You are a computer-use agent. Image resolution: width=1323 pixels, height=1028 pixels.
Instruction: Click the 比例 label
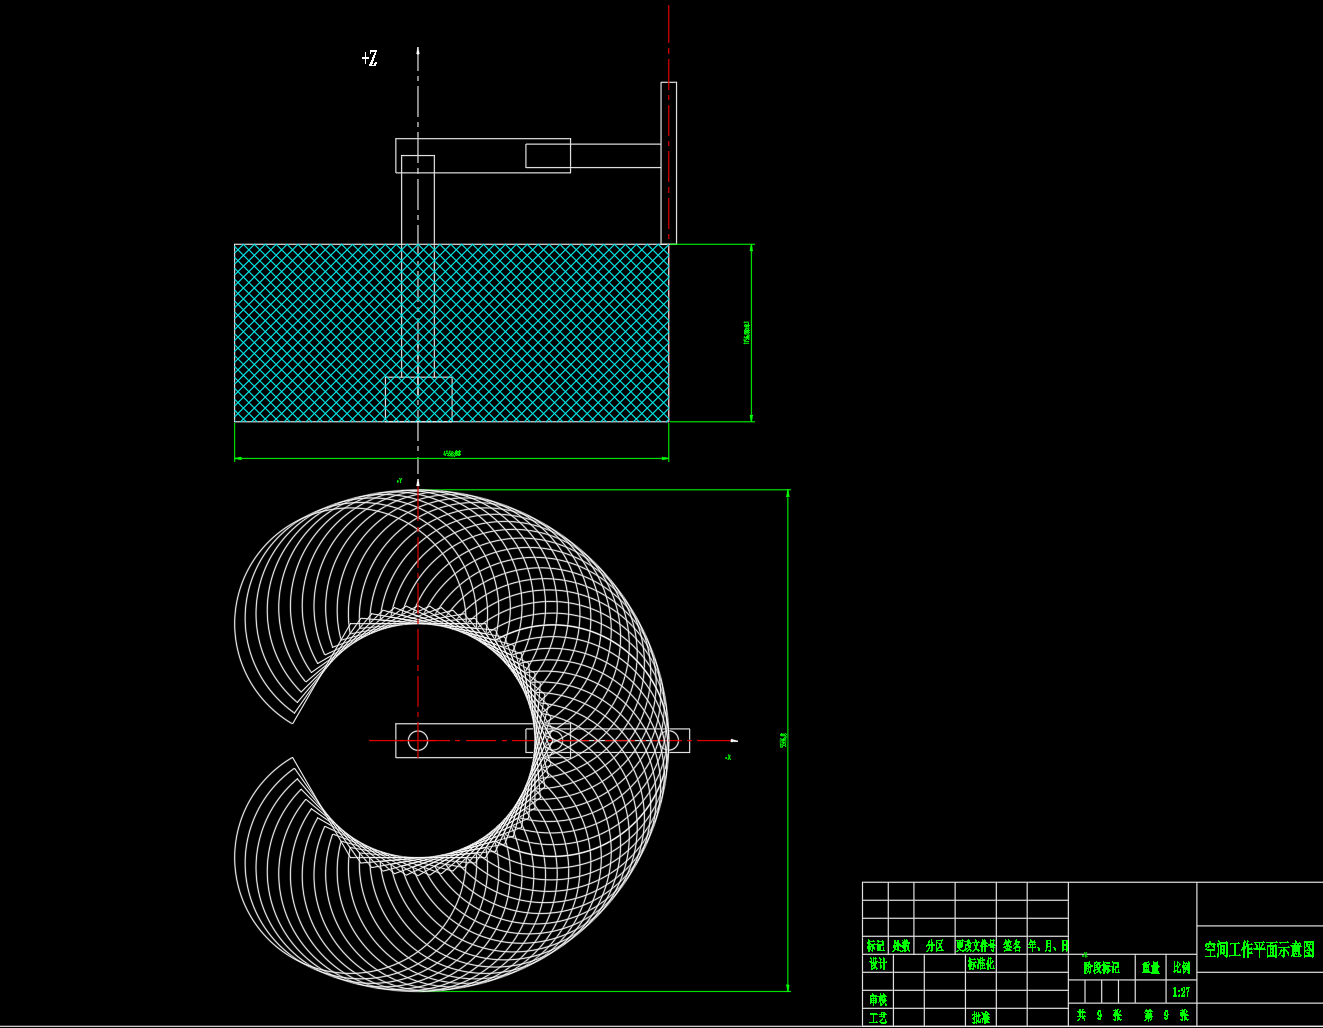tap(1182, 968)
